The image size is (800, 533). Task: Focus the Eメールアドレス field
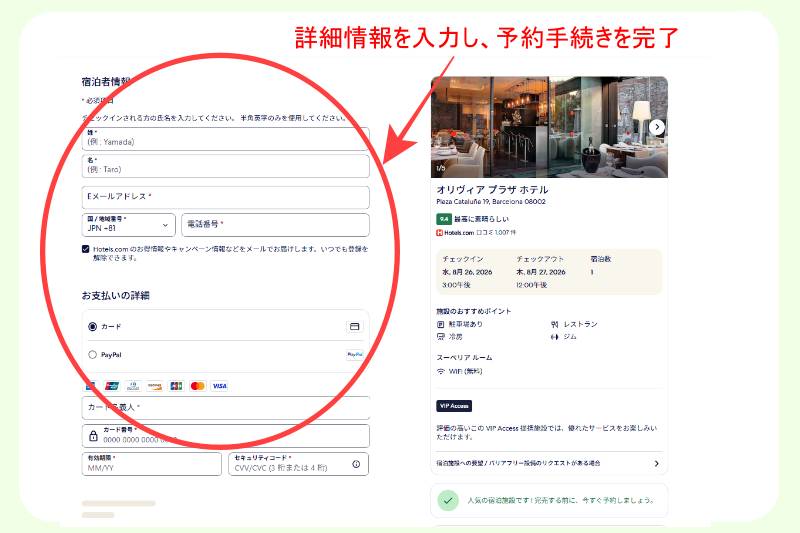pos(226,197)
